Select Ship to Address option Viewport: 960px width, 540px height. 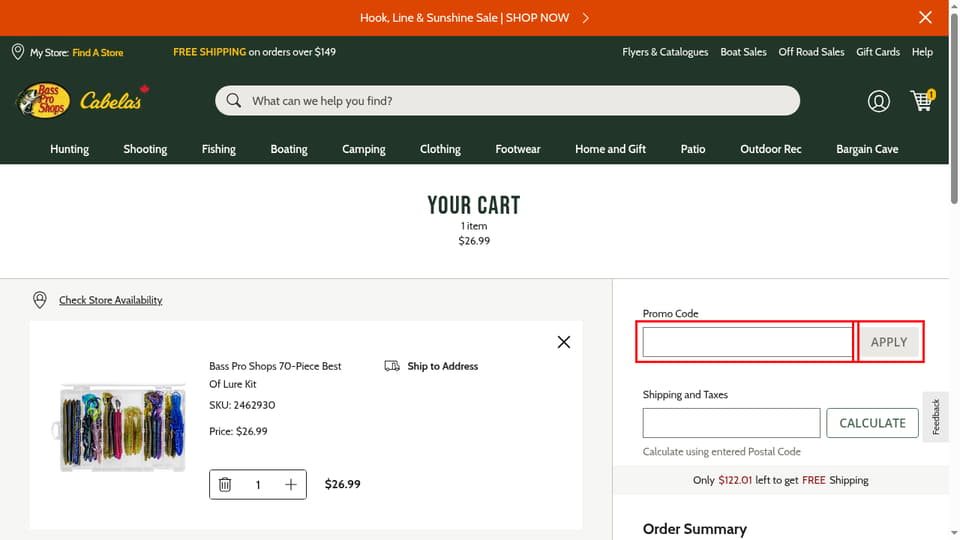coord(442,366)
